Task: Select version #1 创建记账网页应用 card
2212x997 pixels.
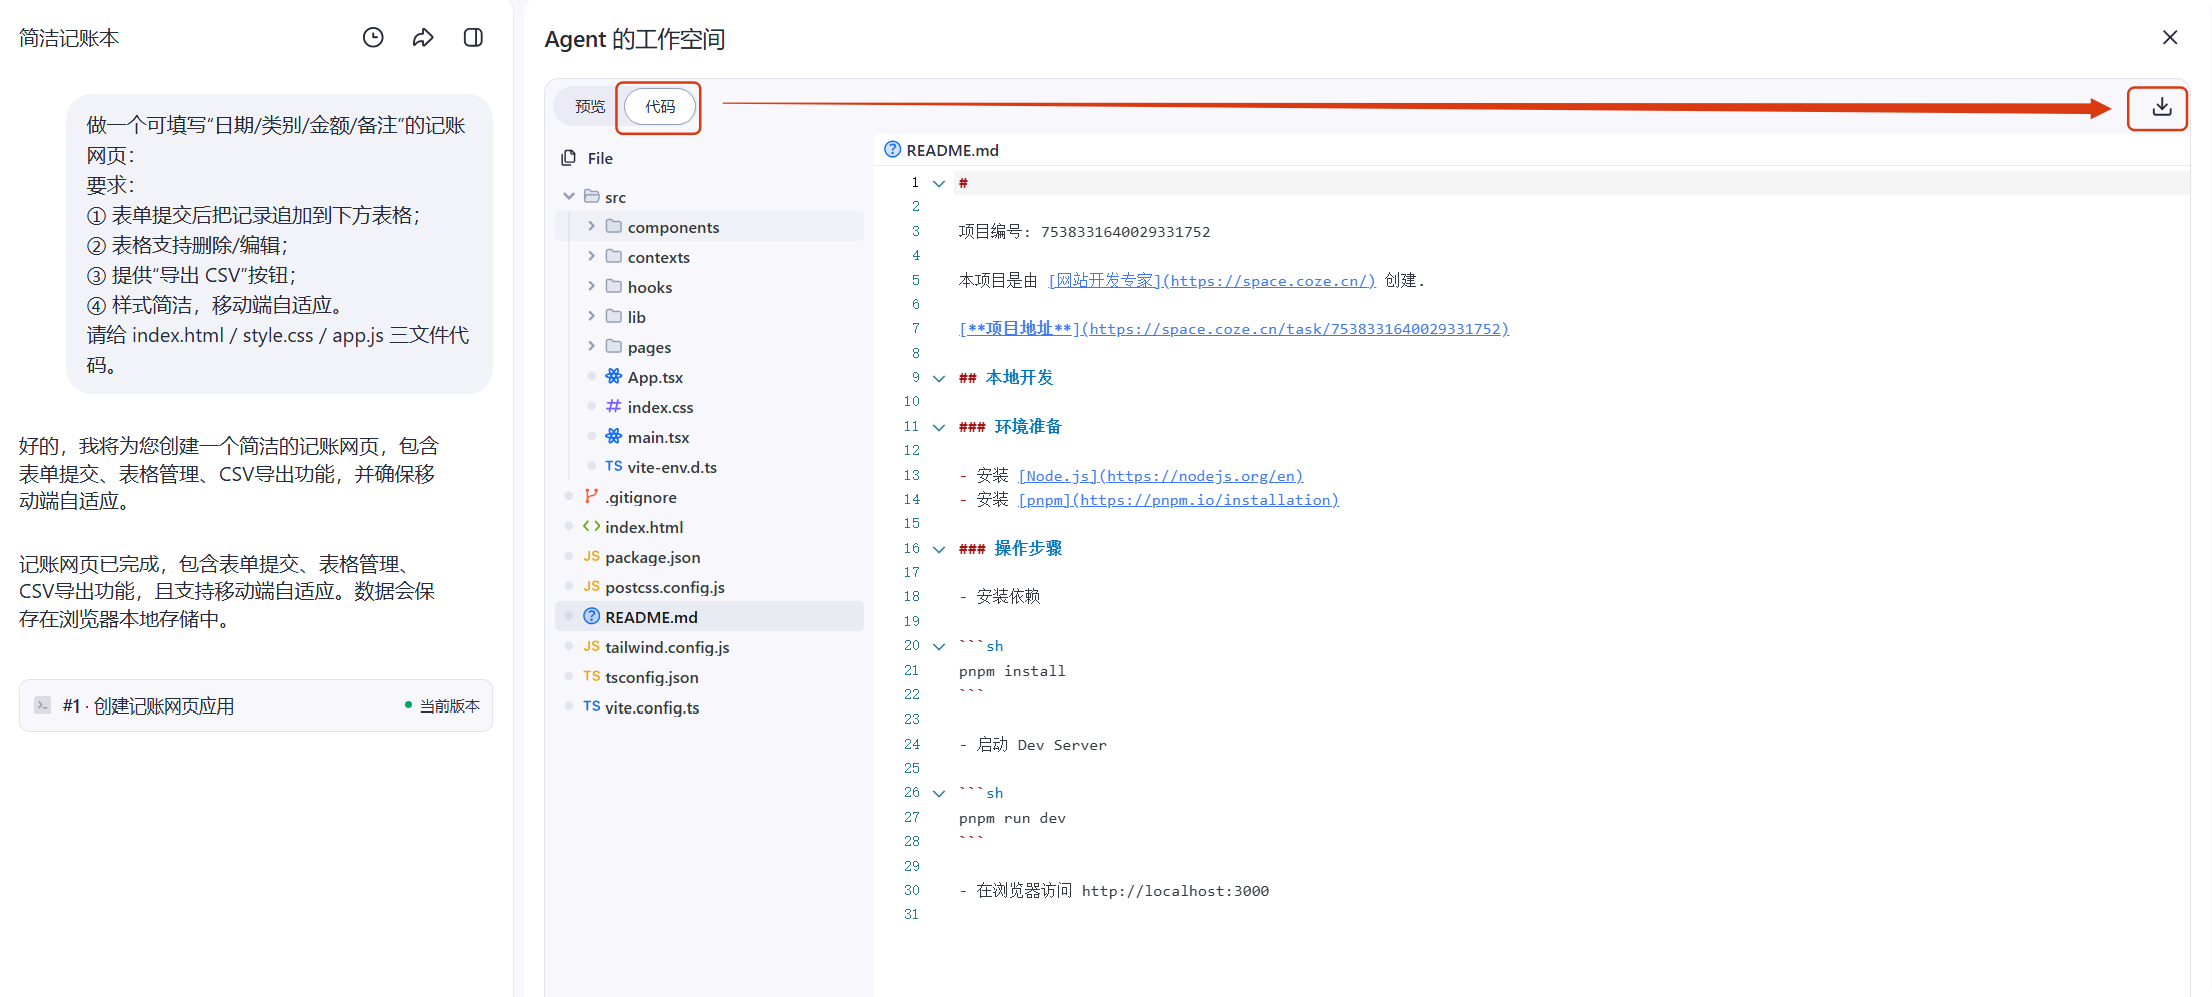Action: point(256,706)
